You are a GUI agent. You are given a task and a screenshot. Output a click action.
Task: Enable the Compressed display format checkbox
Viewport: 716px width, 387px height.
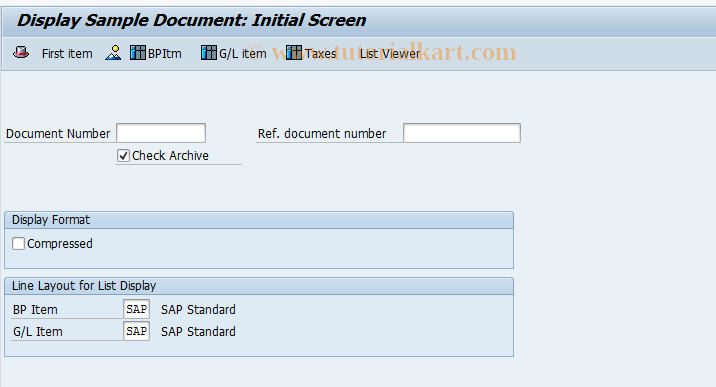(x=18, y=244)
